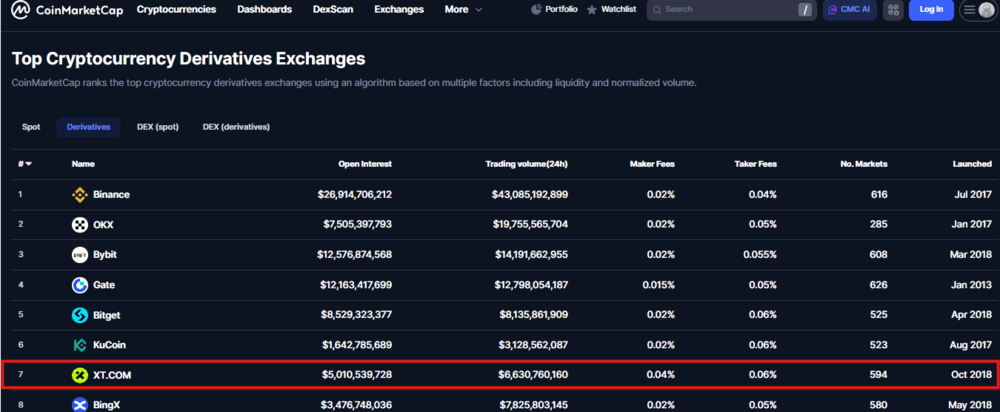The height and width of the screenshot is (412, 1000).
Task: Click the BingX logo icon
Action: pyautogui.click(x=80, y=404)
